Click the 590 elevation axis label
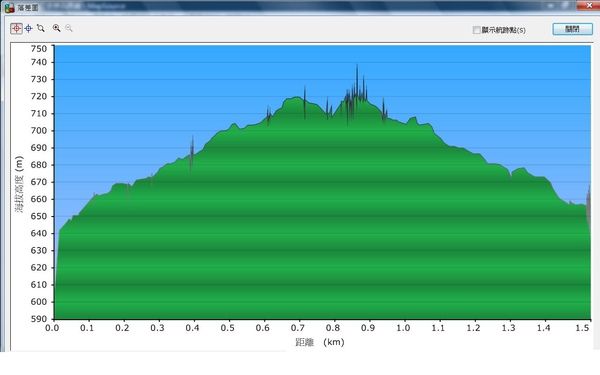The image size is (600, 375). click(x=39, y=319)
